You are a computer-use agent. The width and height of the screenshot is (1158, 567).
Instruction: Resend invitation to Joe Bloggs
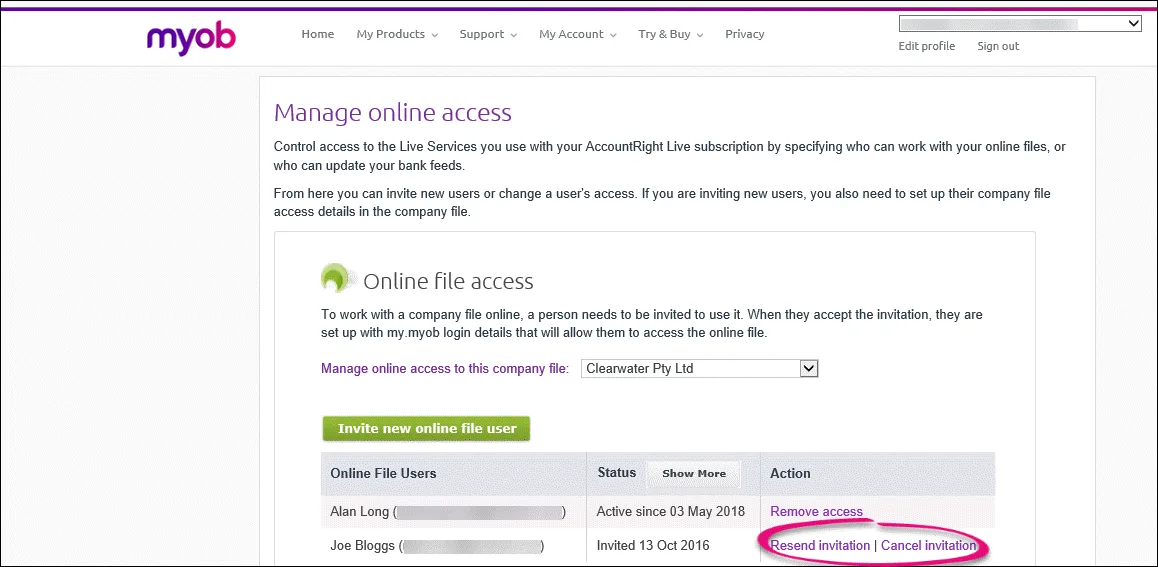(820, 546)
